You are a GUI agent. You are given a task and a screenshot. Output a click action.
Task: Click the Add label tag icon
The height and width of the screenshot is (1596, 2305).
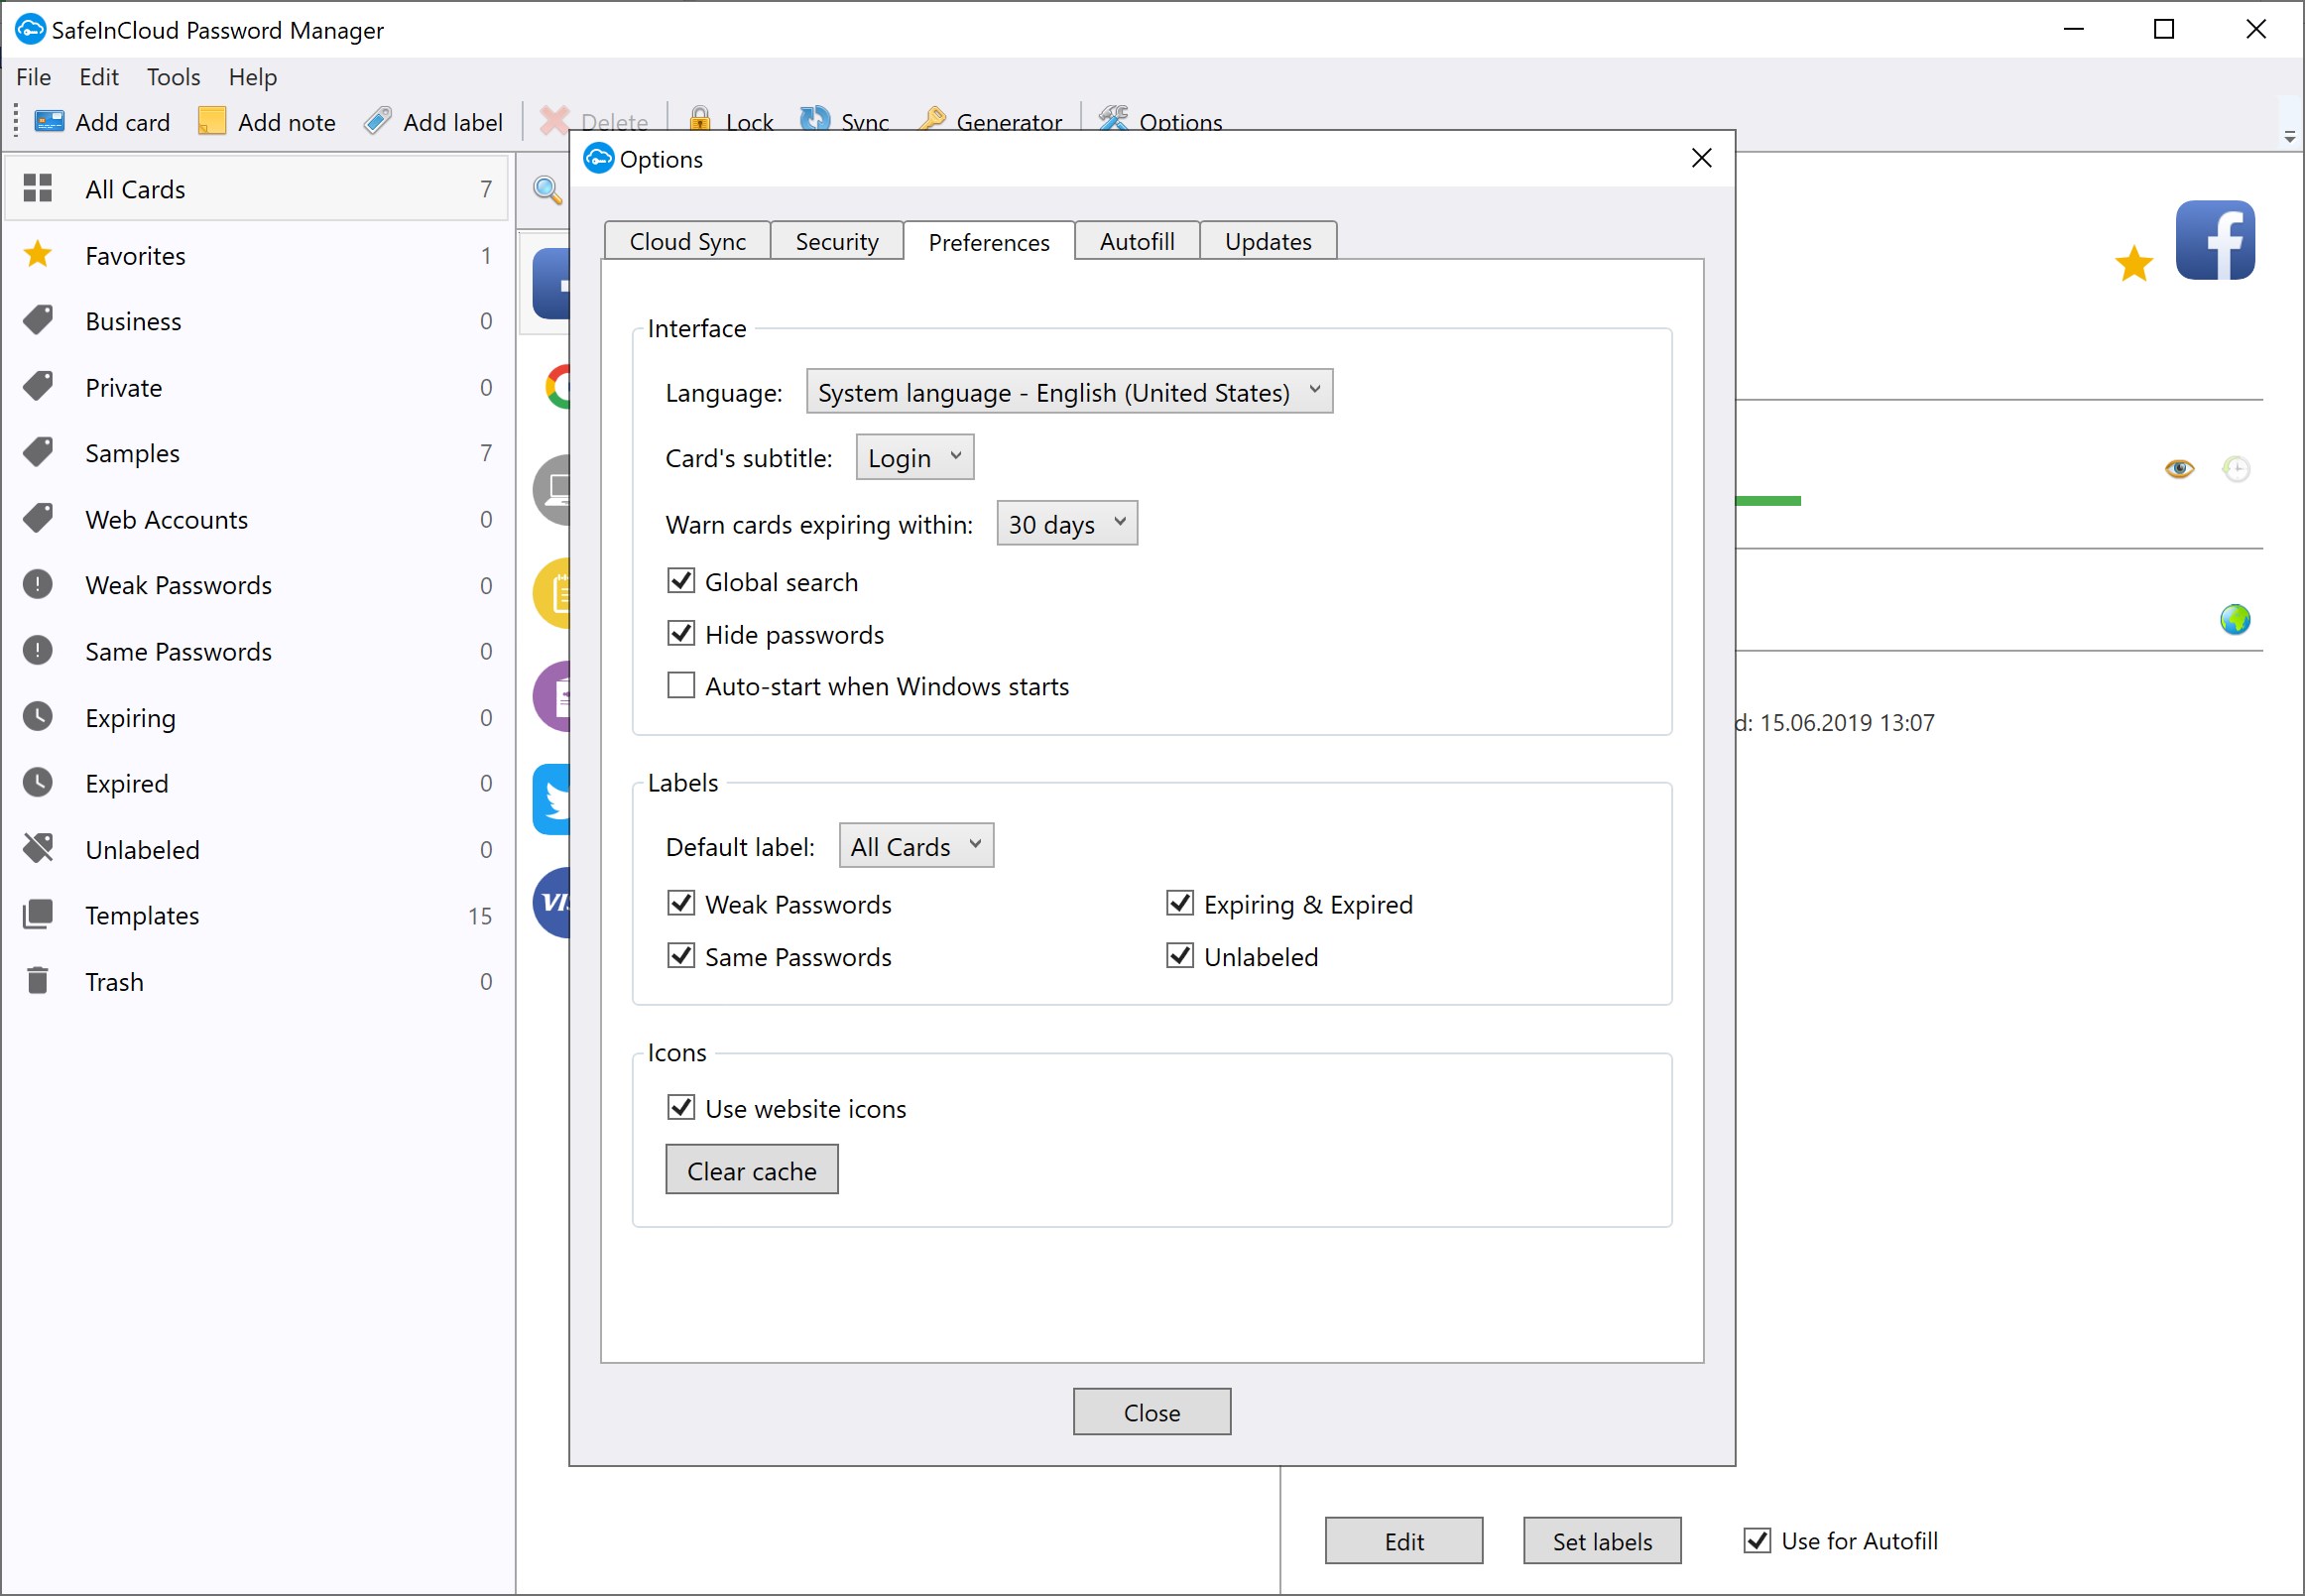click(x=377, y=122)
